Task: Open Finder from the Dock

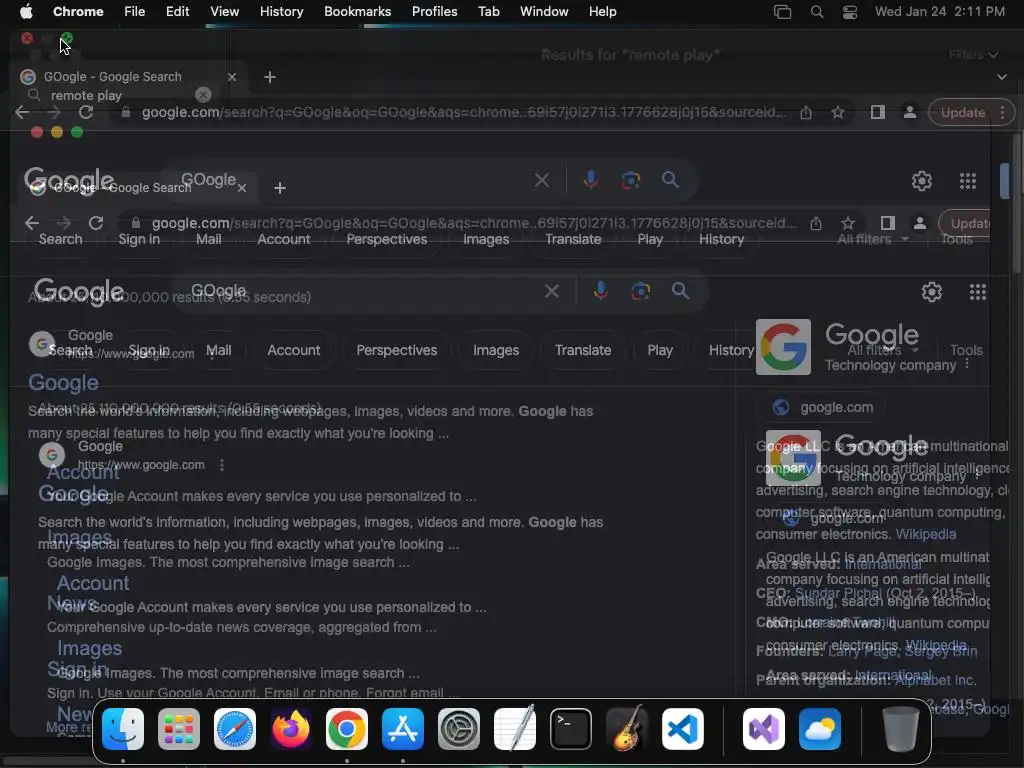Action: (123, 729)
